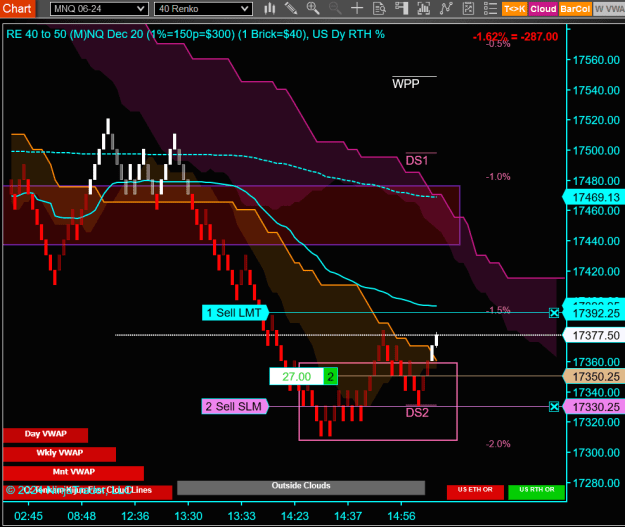This screenshot has width=625, height=527.
Task: Click the WPP pivot label
Action: (405, 84)
